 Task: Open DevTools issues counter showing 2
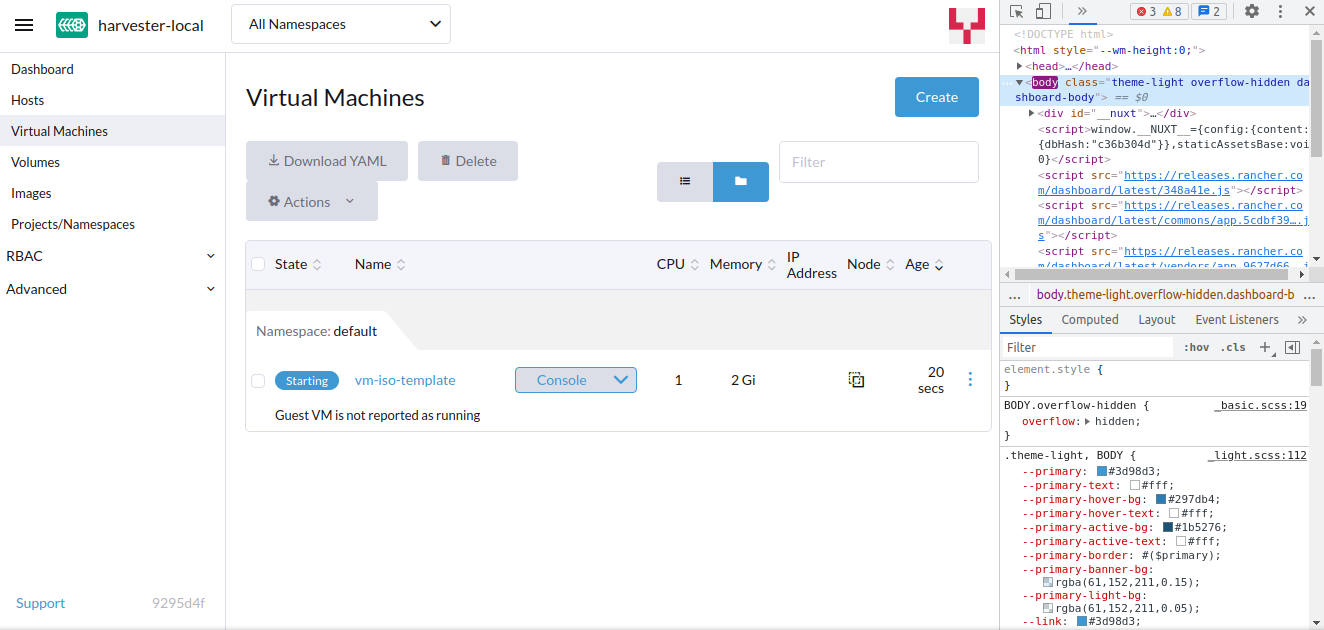pyautogui.click(x=1210, y=12)
